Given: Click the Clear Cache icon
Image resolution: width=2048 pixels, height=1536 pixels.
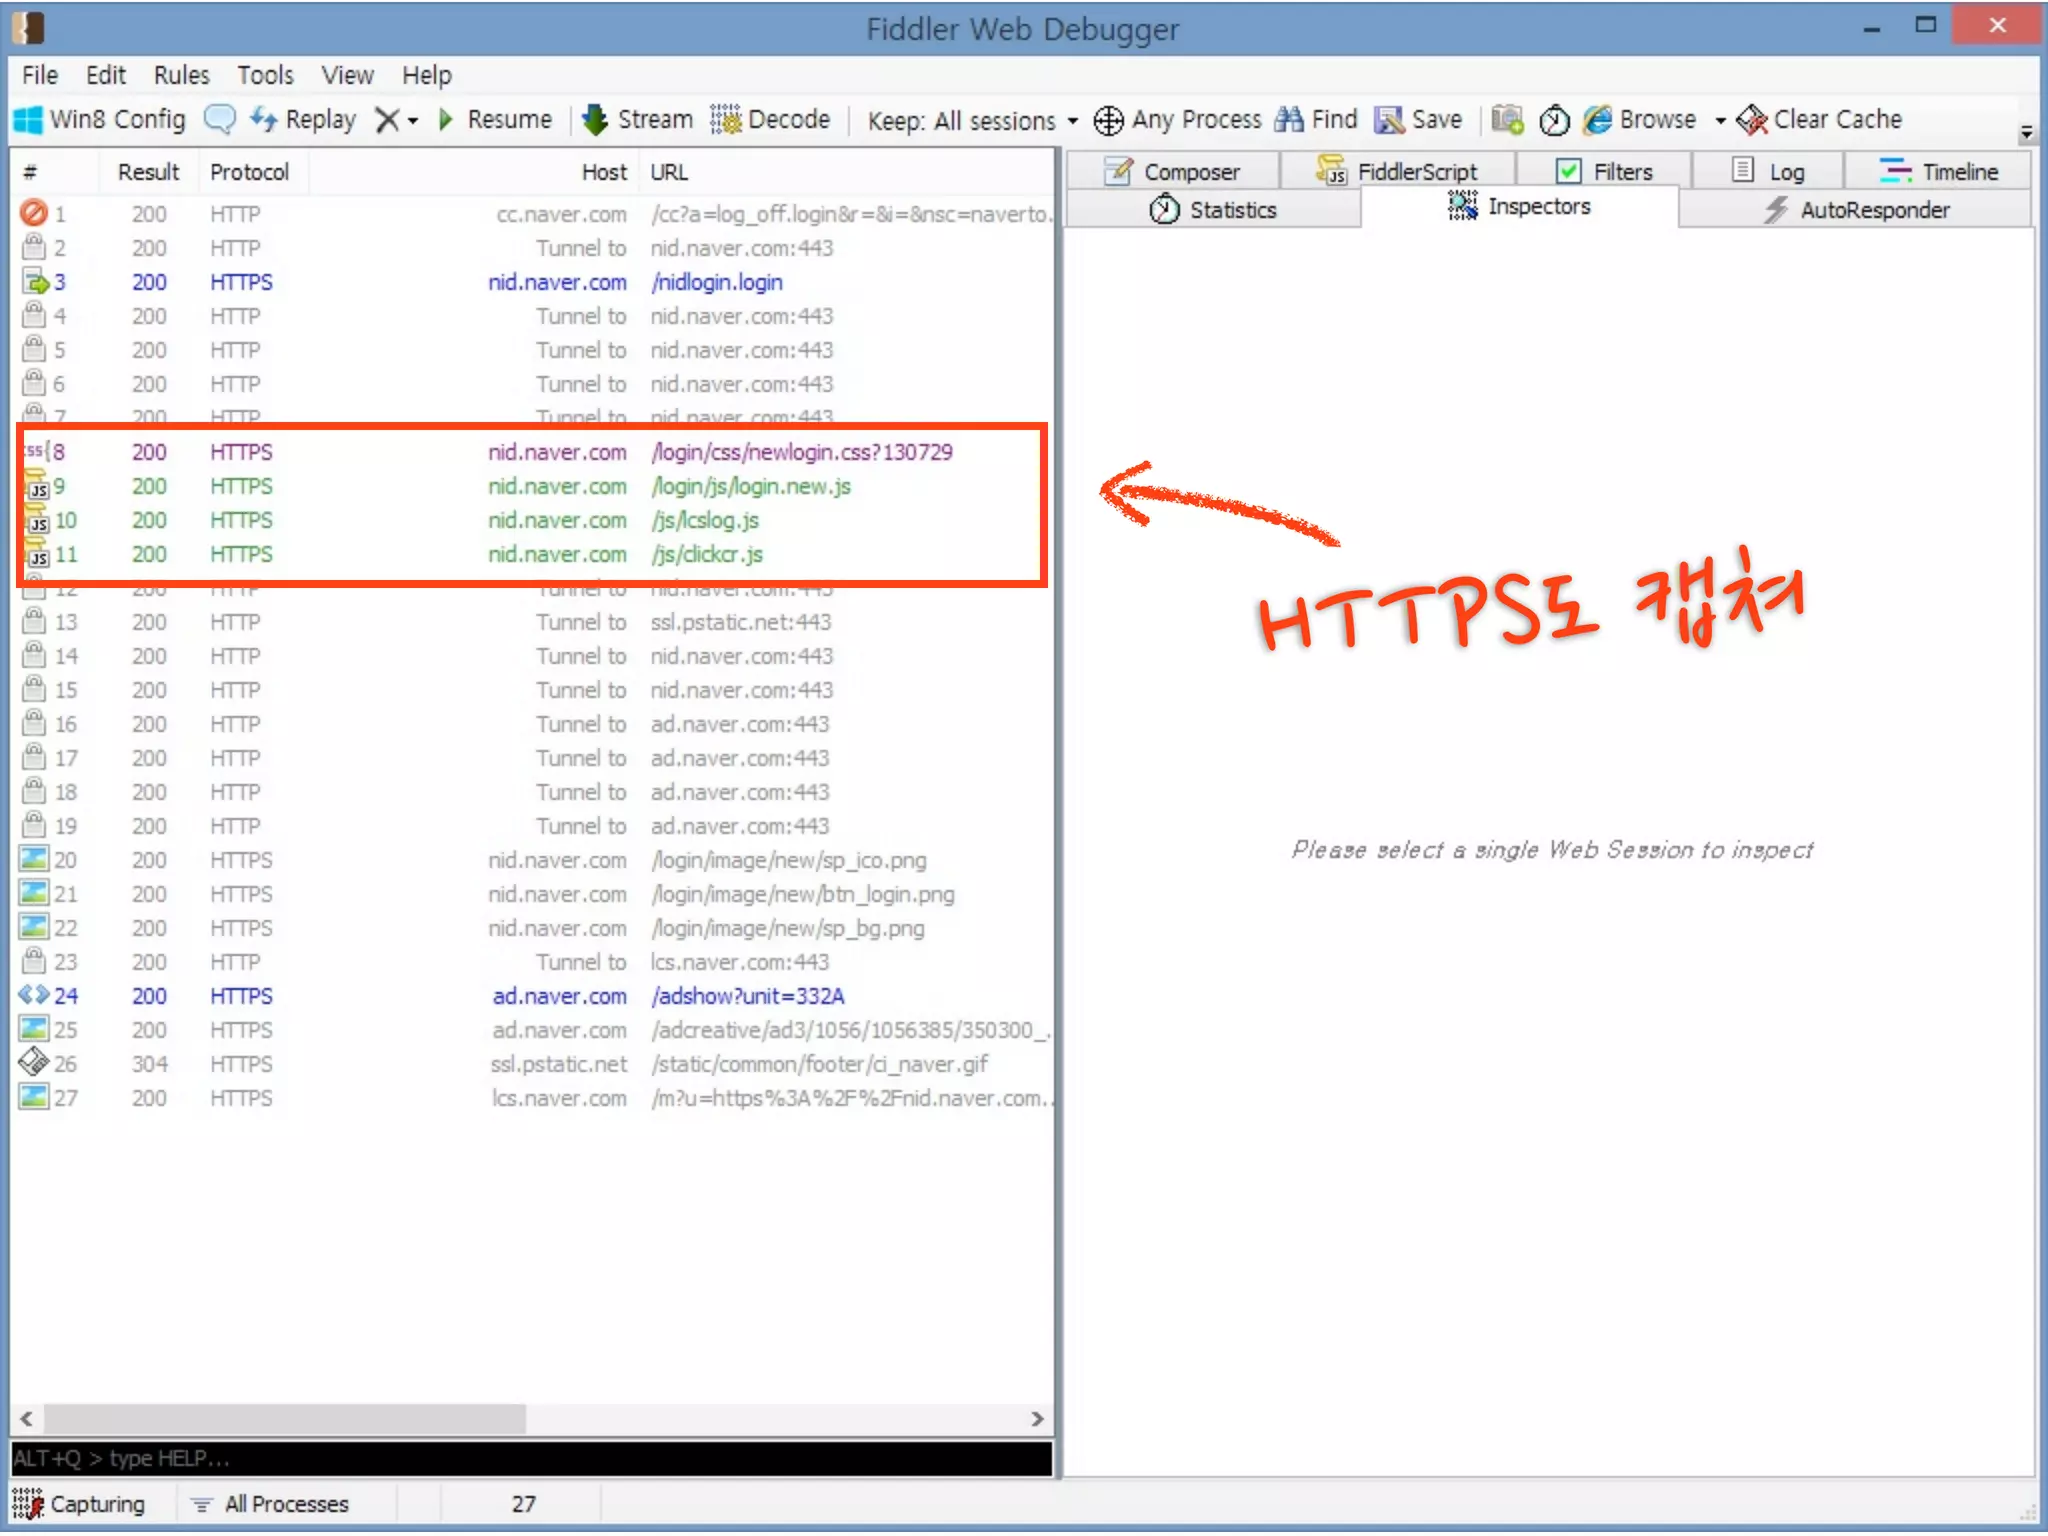Looking at the screenshot, I should (x=1751, y=119).
